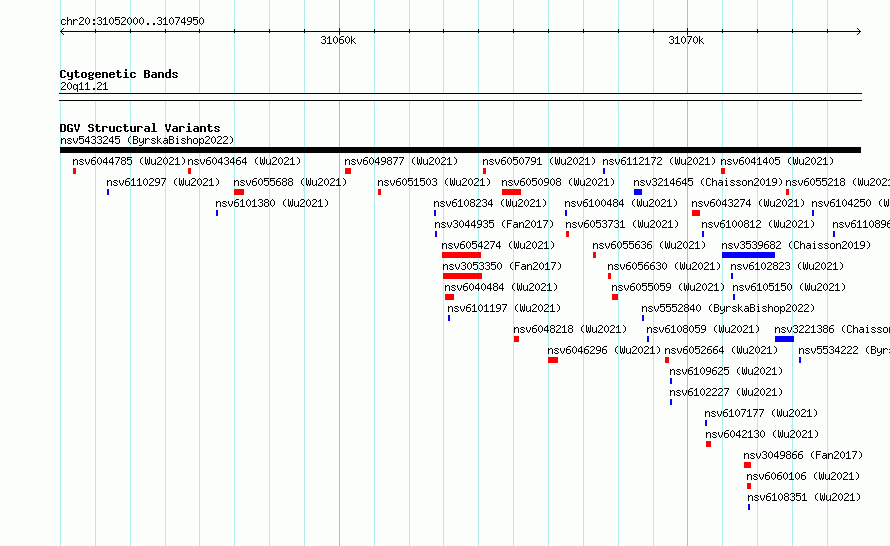
Task: Open nsv6055059 (Wu2021) label
Action: (x=668, y=287)
